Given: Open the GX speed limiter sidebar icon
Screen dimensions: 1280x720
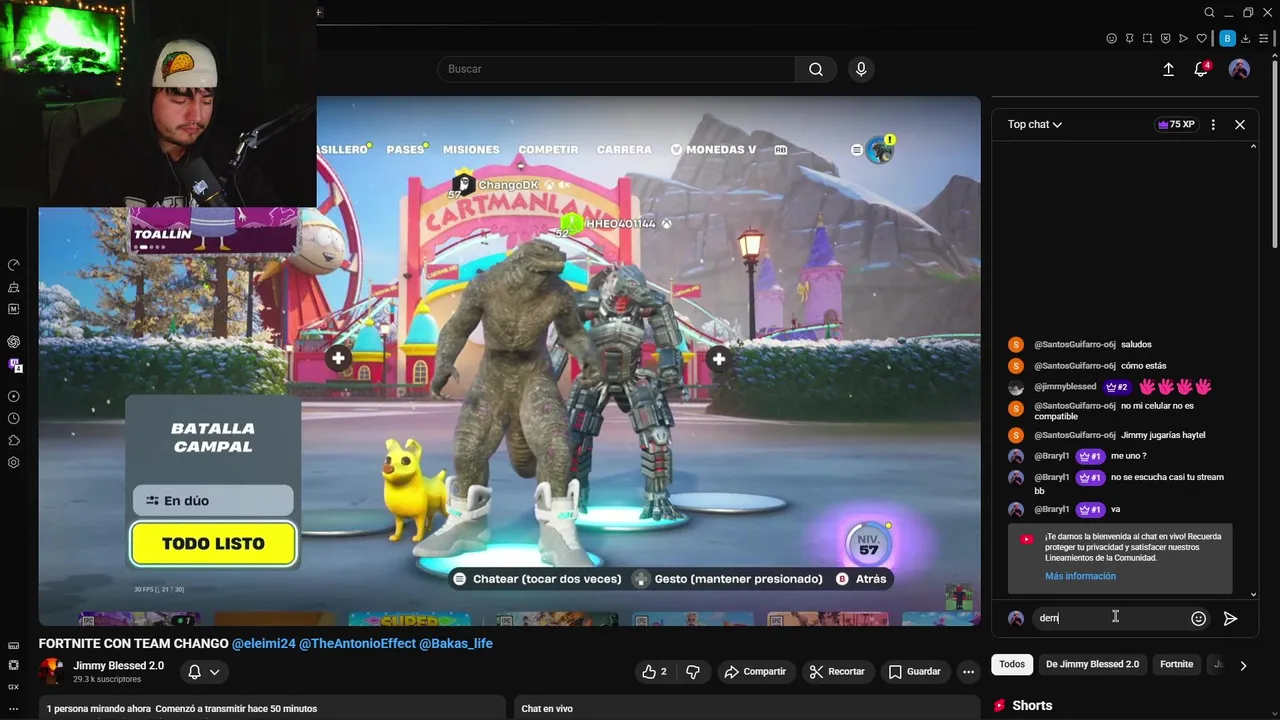Looking at the screenshot, I should [x=14, y=265].
